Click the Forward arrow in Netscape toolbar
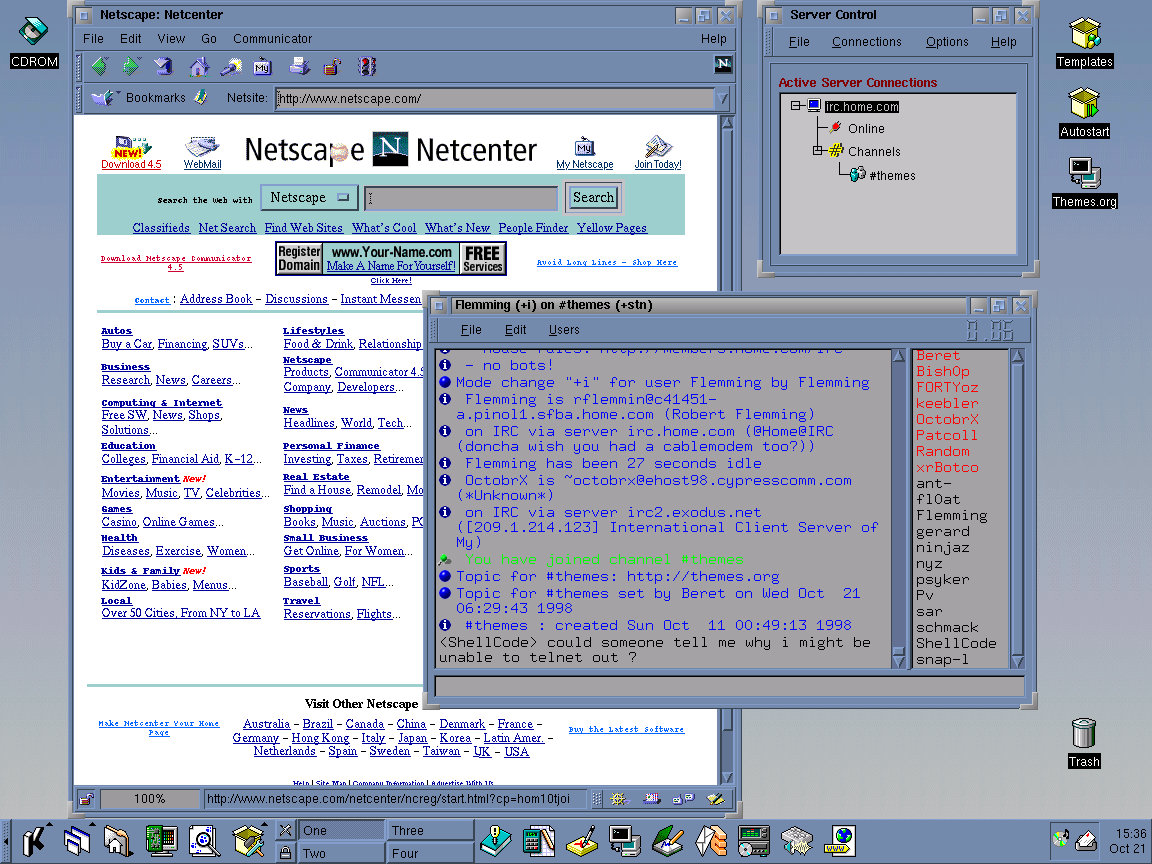The height and width of the screenshot is (864, 1152). point(131,67)
